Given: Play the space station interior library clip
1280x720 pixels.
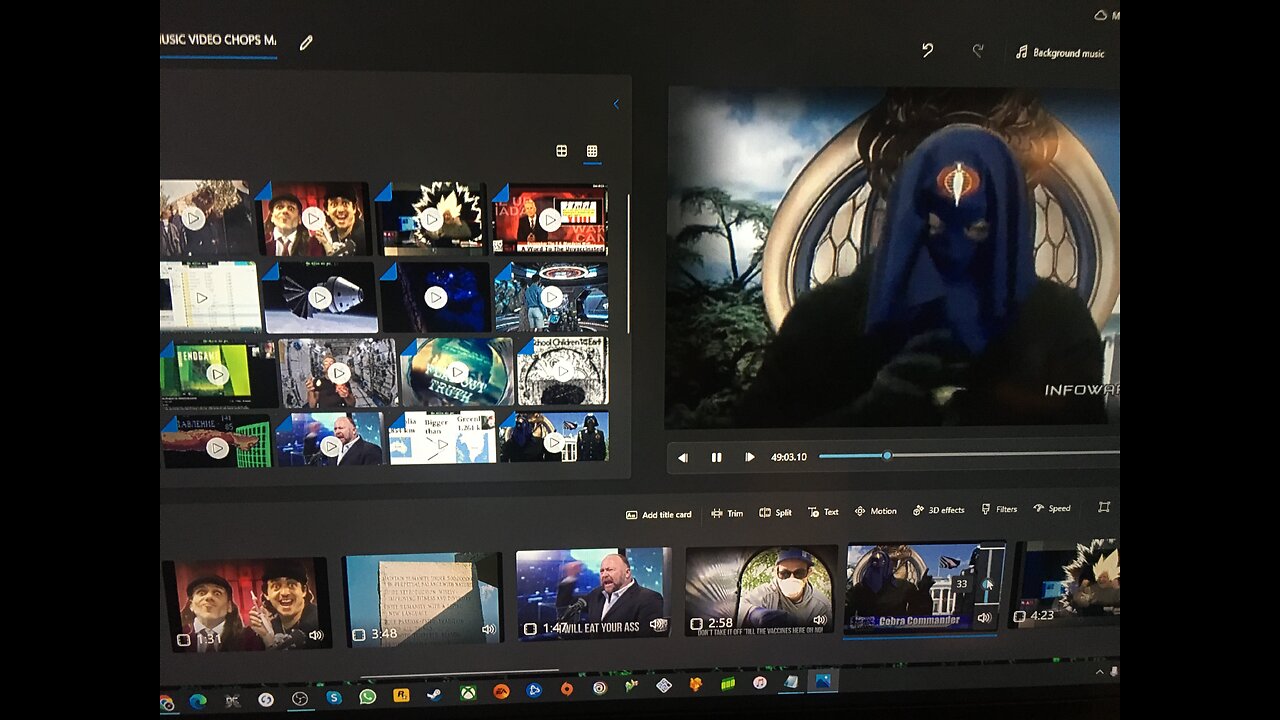Looking at the screenshot, I should point(339,372).
